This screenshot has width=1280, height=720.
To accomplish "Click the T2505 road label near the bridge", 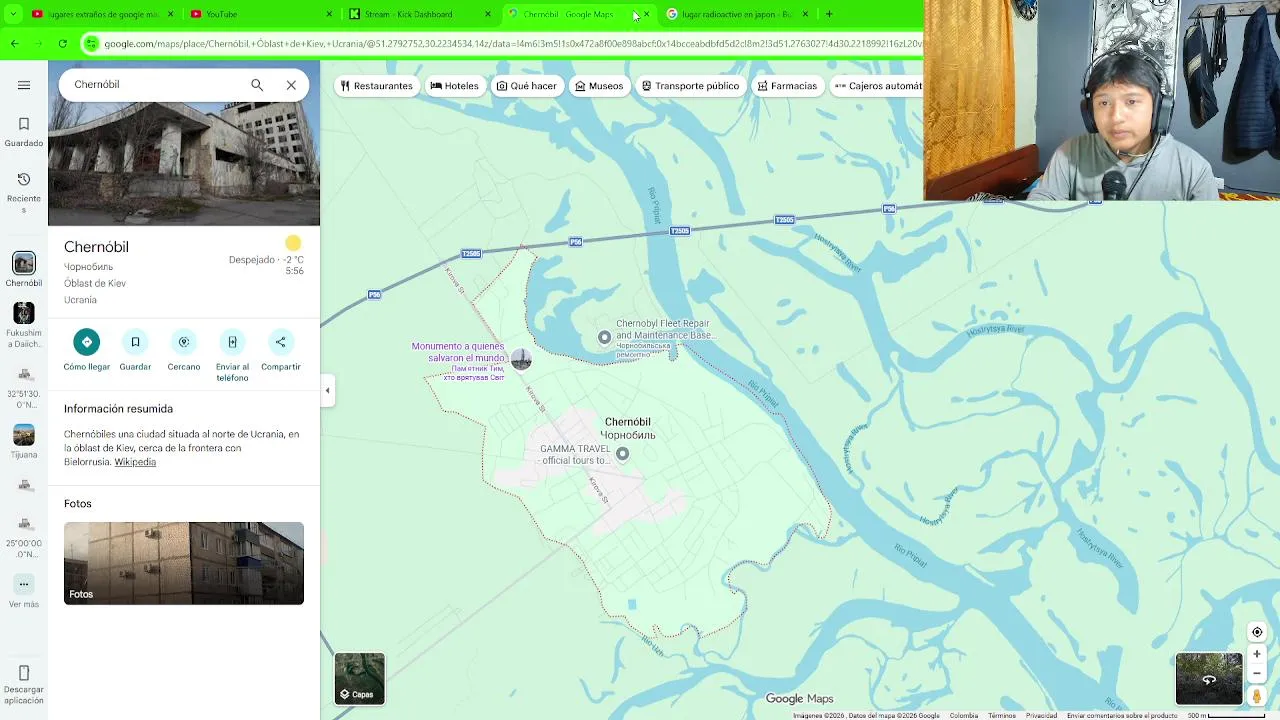I will (x=679, y=231).
